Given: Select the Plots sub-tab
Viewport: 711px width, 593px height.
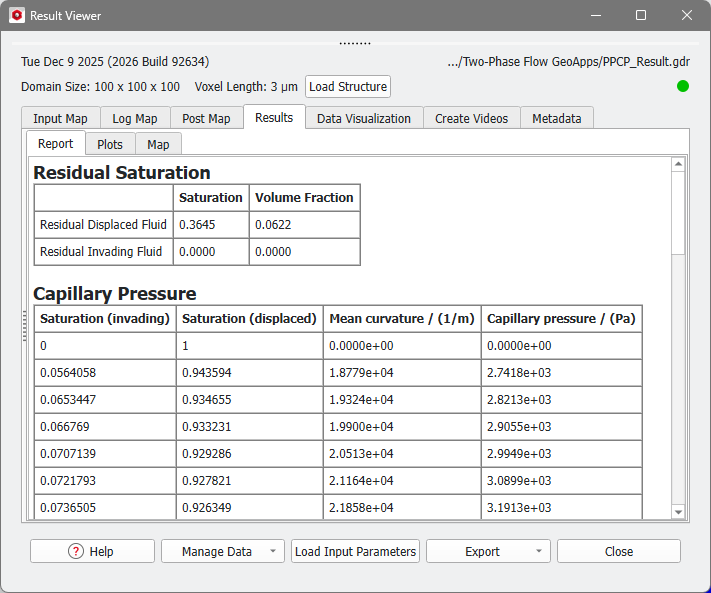Looking at the screenshot, I should 110,144.
